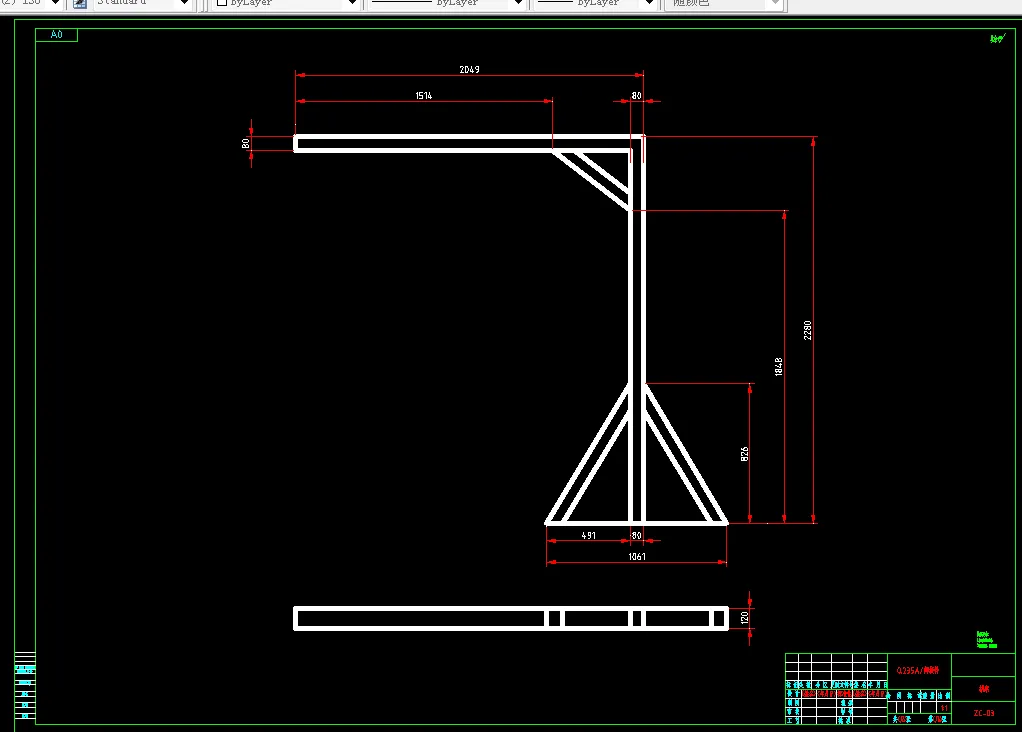This screenshot has height=732, width=1022.
Task: Click the ByLayer color swatch box
Action: point(222,3)
